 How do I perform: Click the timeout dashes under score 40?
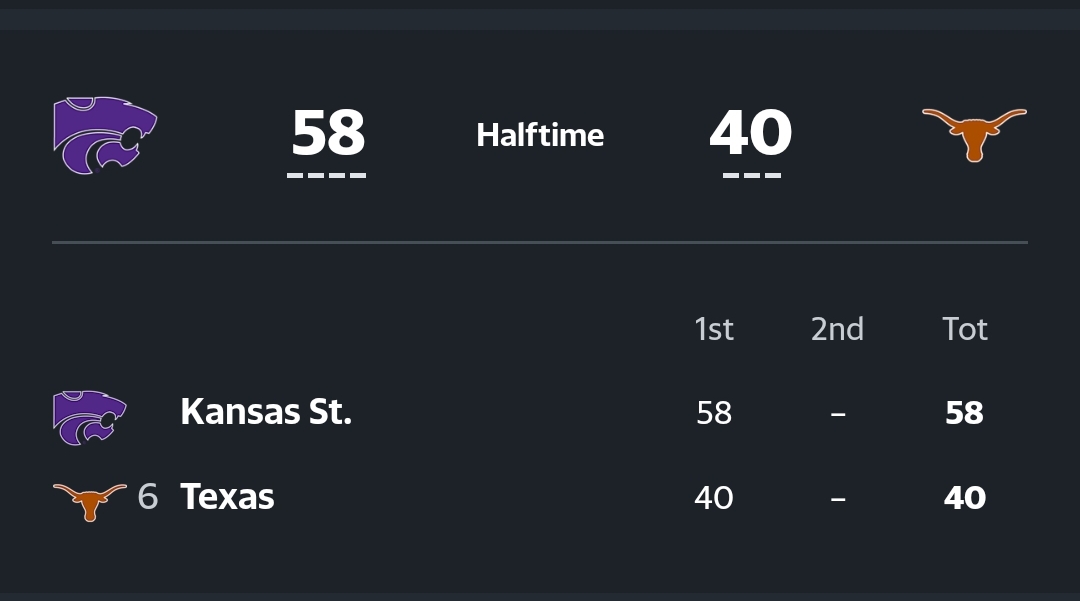coord(751,176)
